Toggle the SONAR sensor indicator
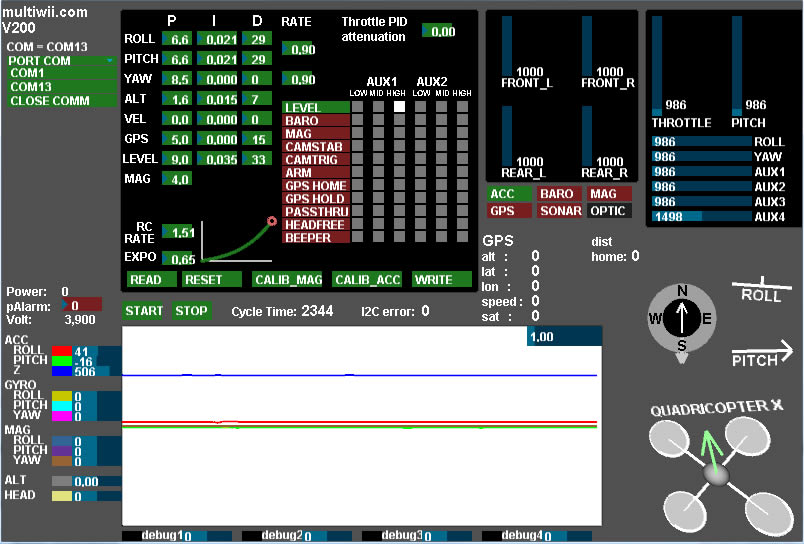The width and height of the screenshot is (804, 544). click(x=559, y=211)
